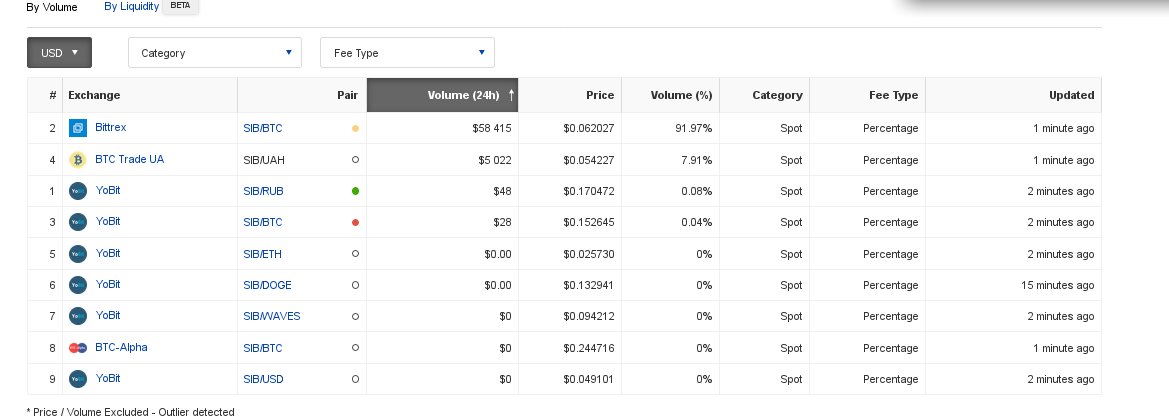
Task: Expand the Category filter dropdown
Action: pos(214,53)
